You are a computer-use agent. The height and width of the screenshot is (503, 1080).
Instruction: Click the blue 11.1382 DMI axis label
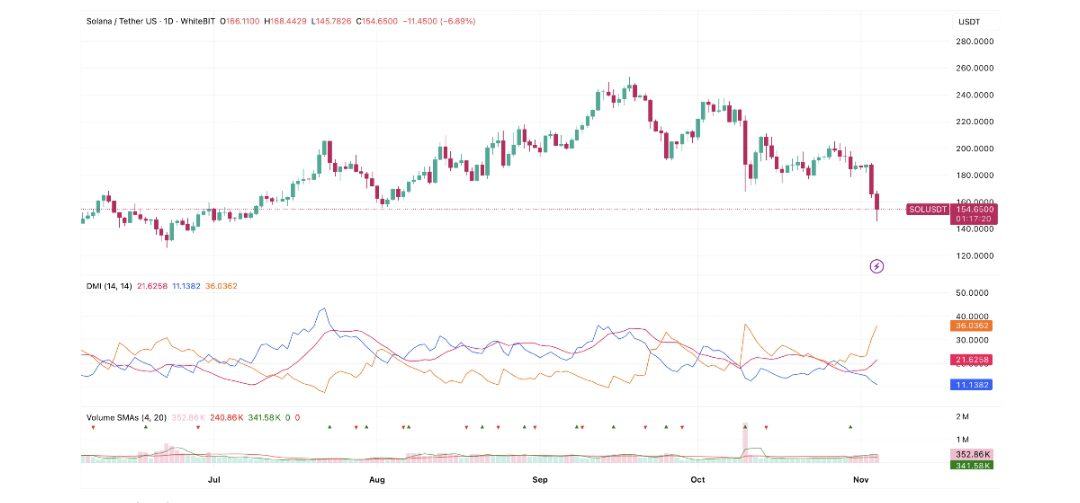click(974, 384)
